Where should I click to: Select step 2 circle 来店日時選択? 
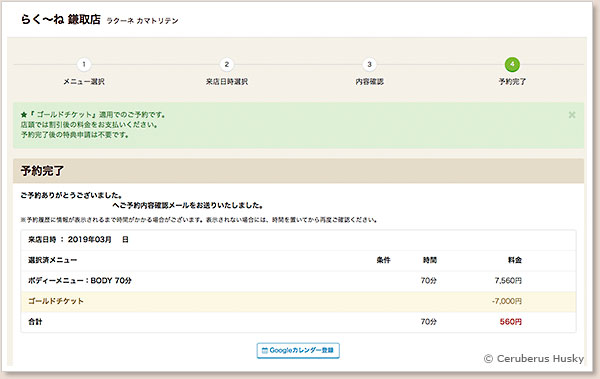pos(227,64)
